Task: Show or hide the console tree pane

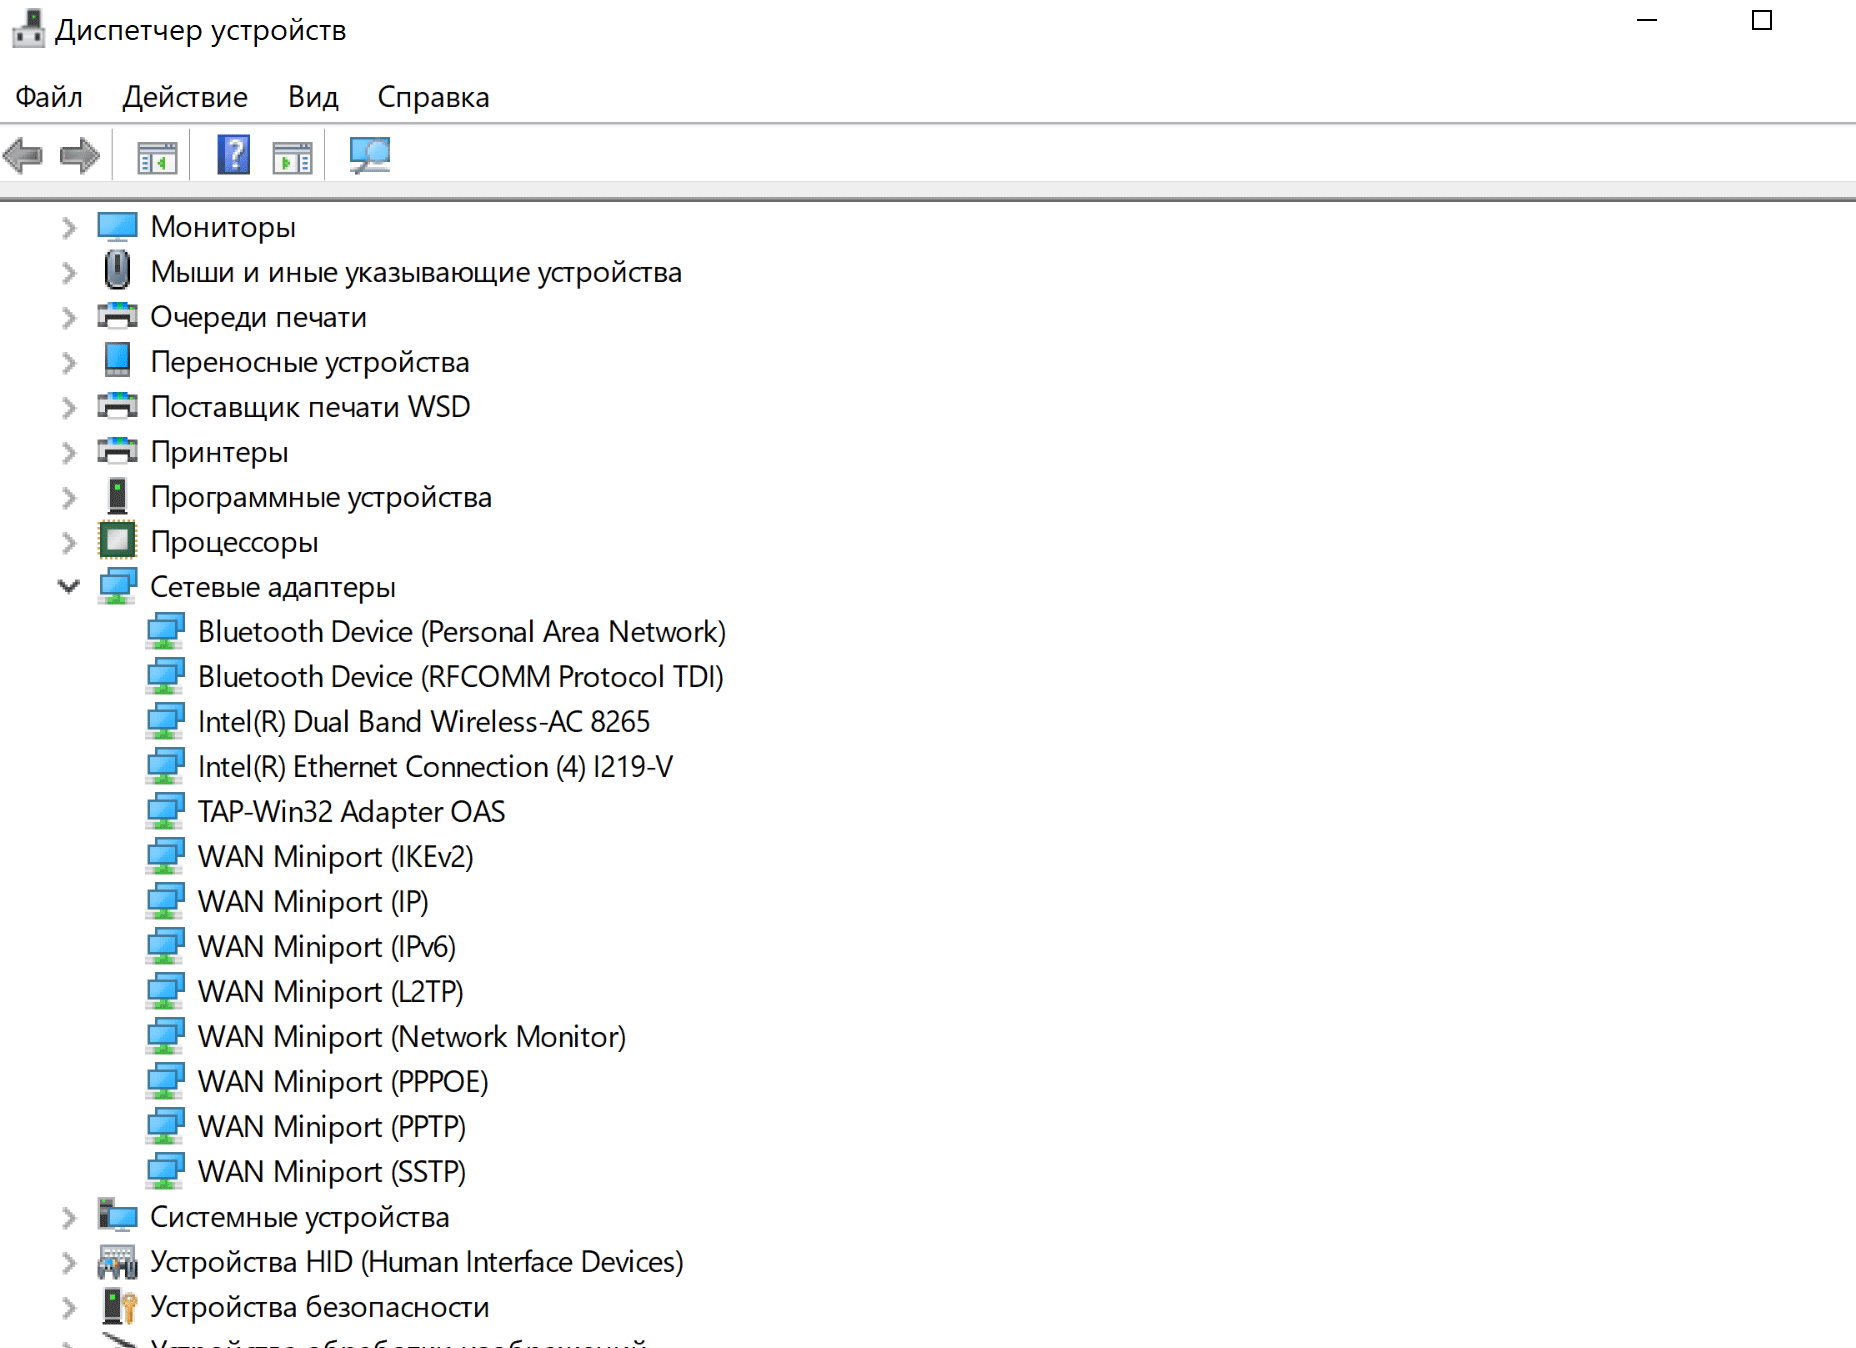Action: pyautogui.click(x=157, y=157)
